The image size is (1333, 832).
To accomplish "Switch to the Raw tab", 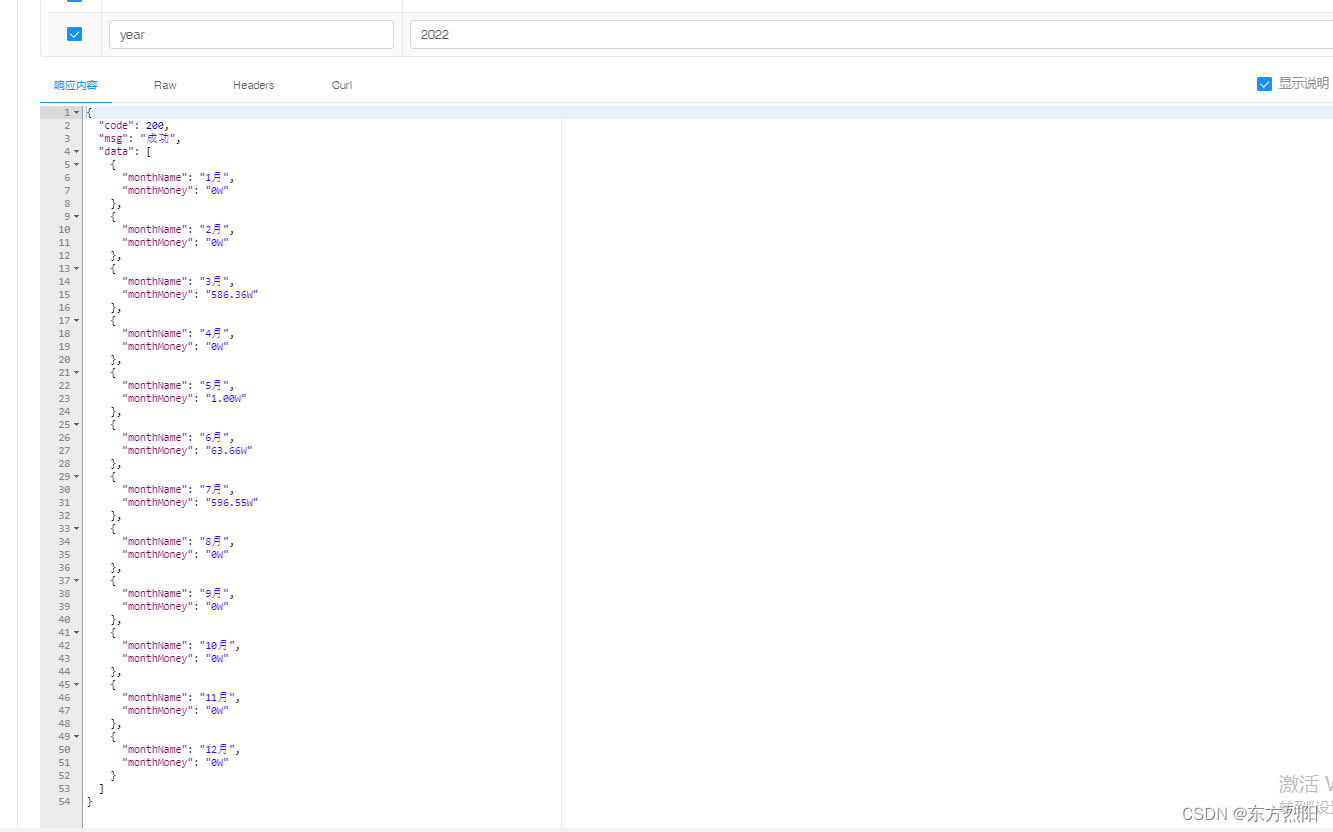I will click(165, 85).
